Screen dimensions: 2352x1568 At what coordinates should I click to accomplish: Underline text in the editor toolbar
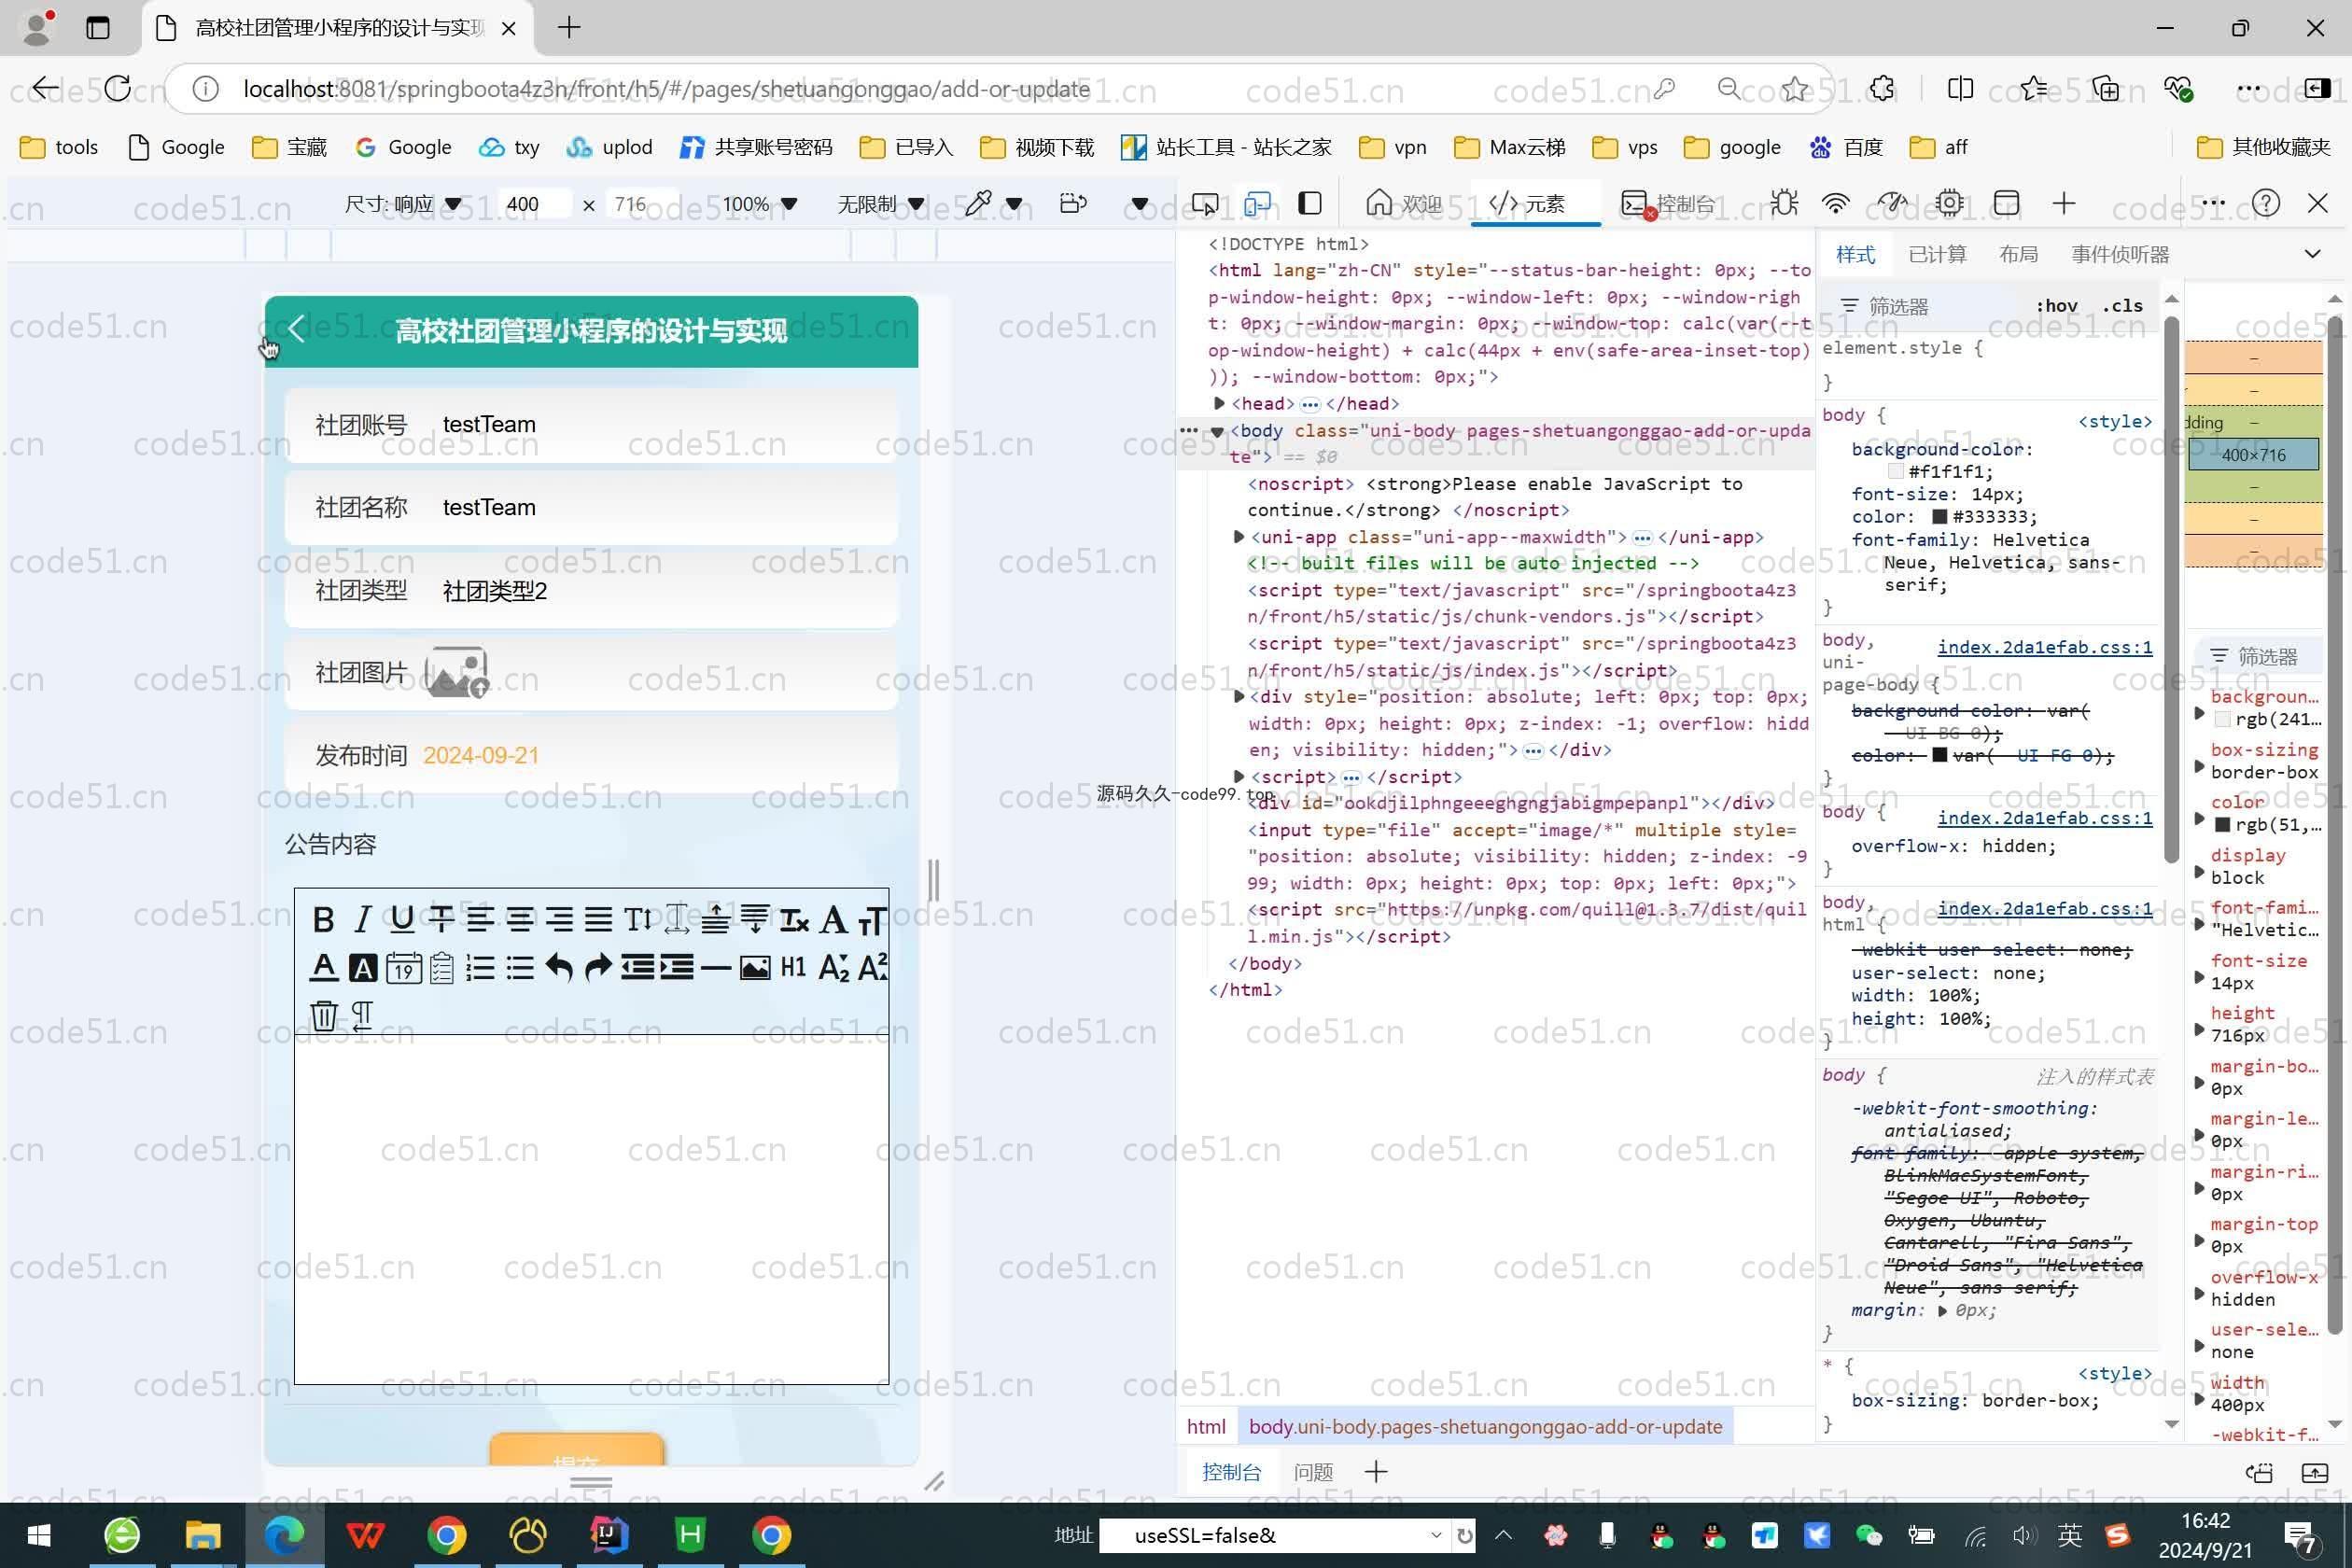pyautogui.click(x=402, y=919)
